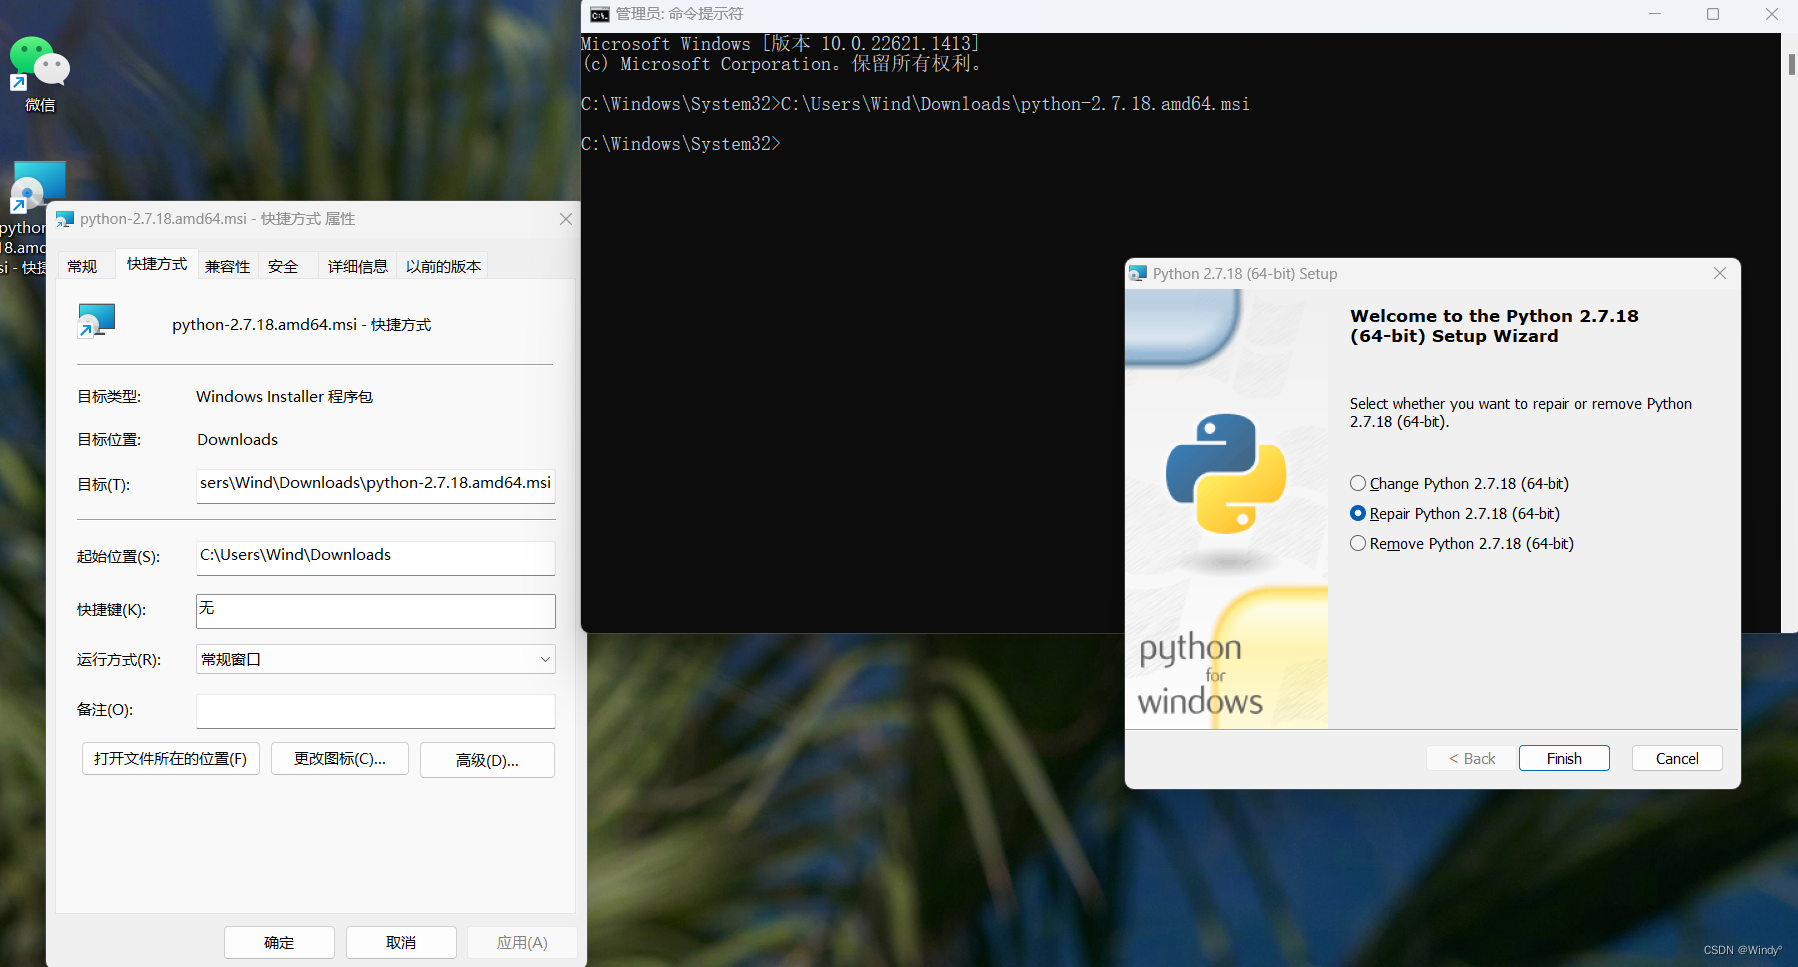The image size is (1798, 967).
Task: Maximize the Command Prompt window
Action: point(1713,14)
